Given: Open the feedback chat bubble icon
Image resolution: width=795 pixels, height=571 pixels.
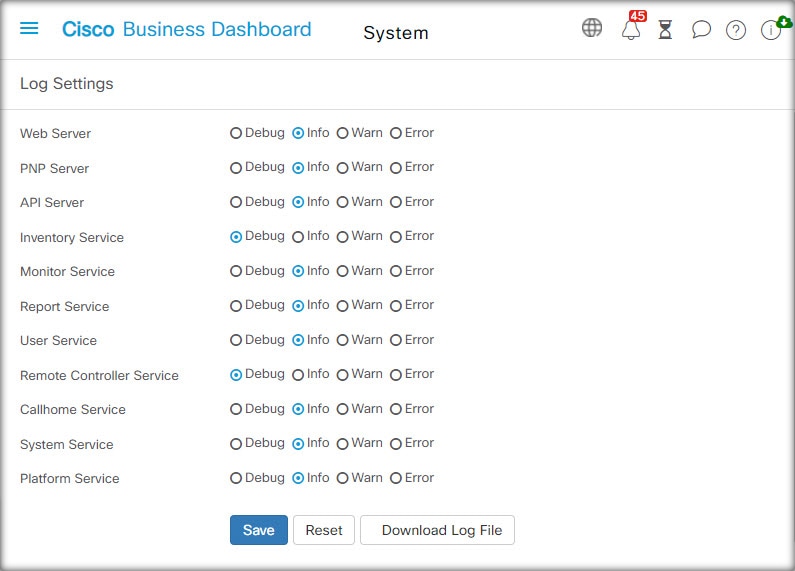Looking at the screenshot, I should click(701, 29).
